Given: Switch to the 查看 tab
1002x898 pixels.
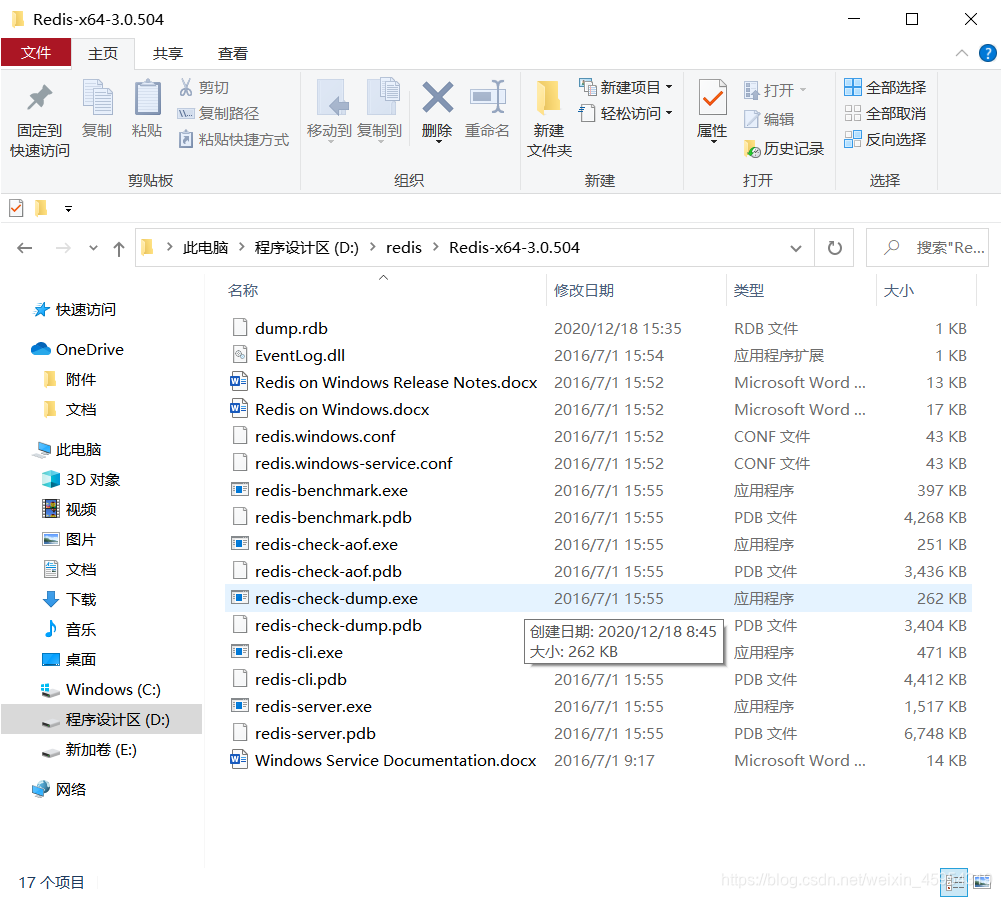Looking at the screenshot, I should coord(232,53).
